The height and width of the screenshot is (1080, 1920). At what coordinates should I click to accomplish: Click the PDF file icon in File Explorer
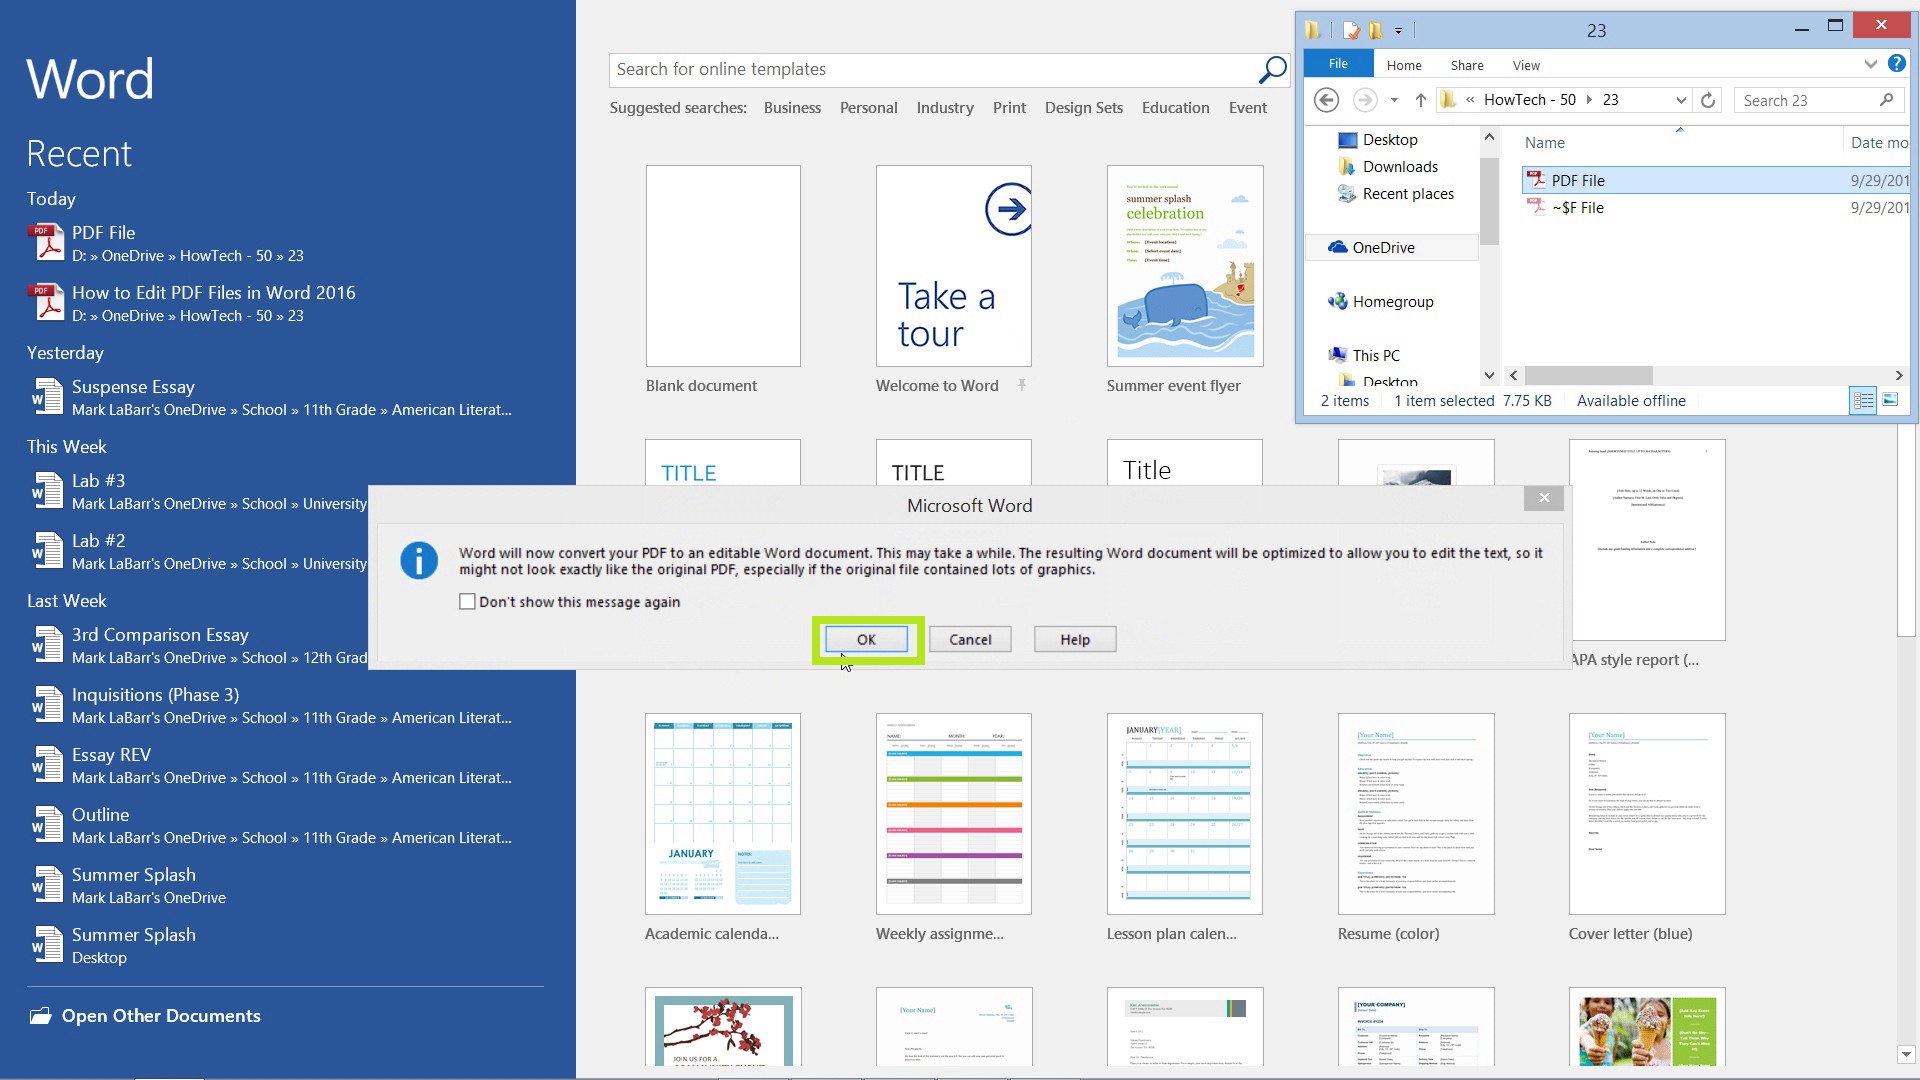(x=1539, y=179)
